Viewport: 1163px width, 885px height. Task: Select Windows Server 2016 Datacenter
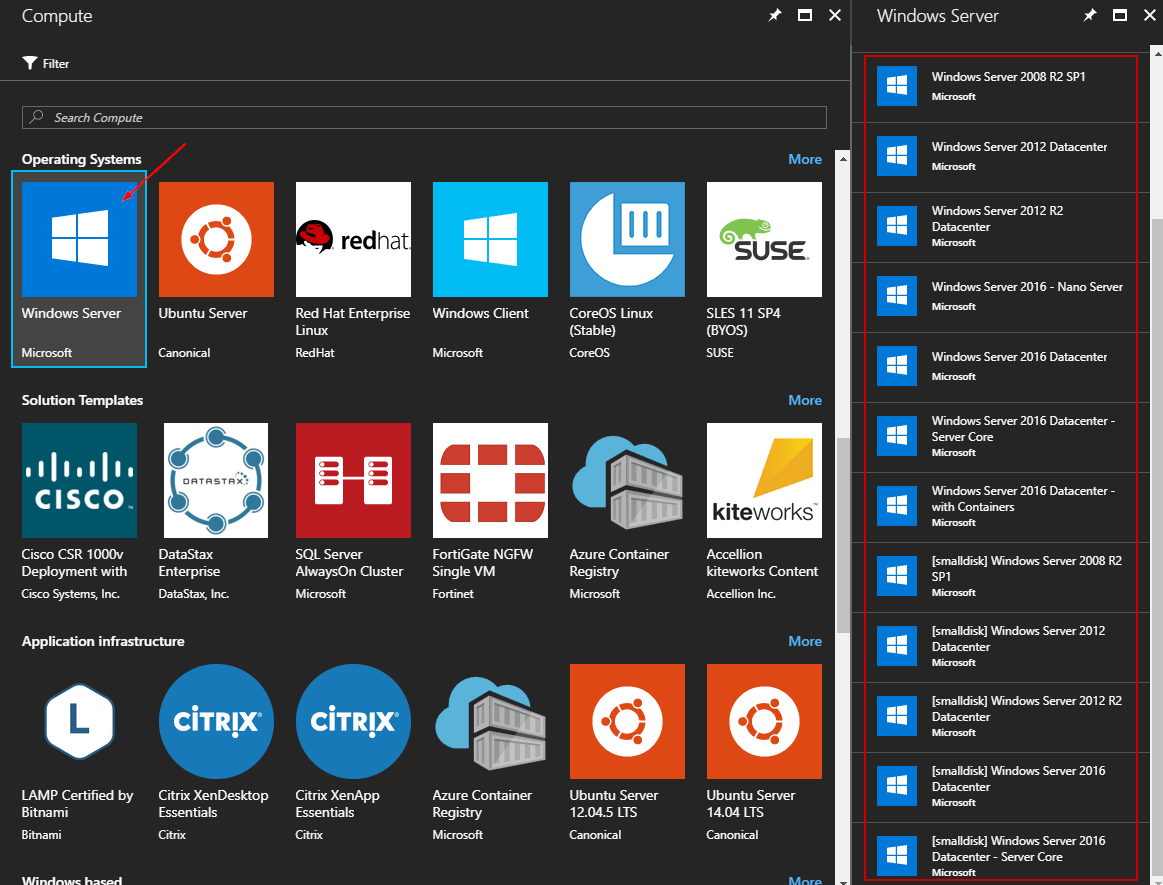1001,367
